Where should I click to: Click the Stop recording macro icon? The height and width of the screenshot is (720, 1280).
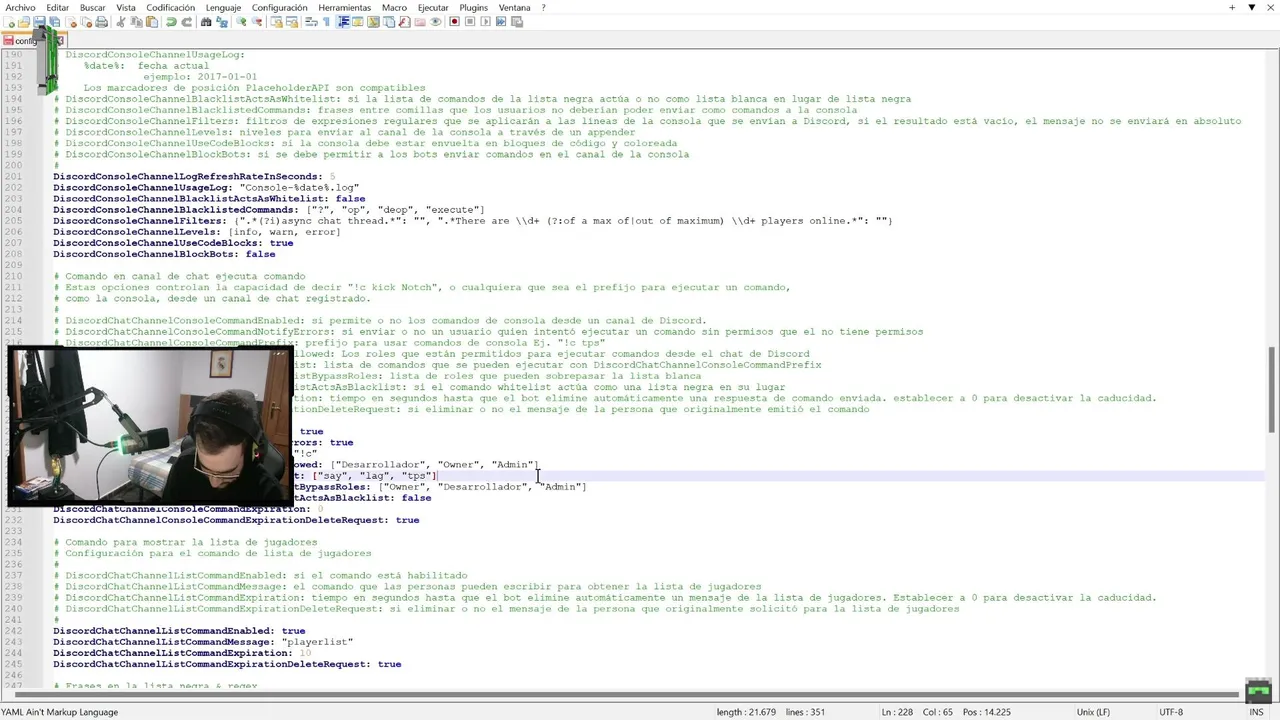[x=470, y=21]
